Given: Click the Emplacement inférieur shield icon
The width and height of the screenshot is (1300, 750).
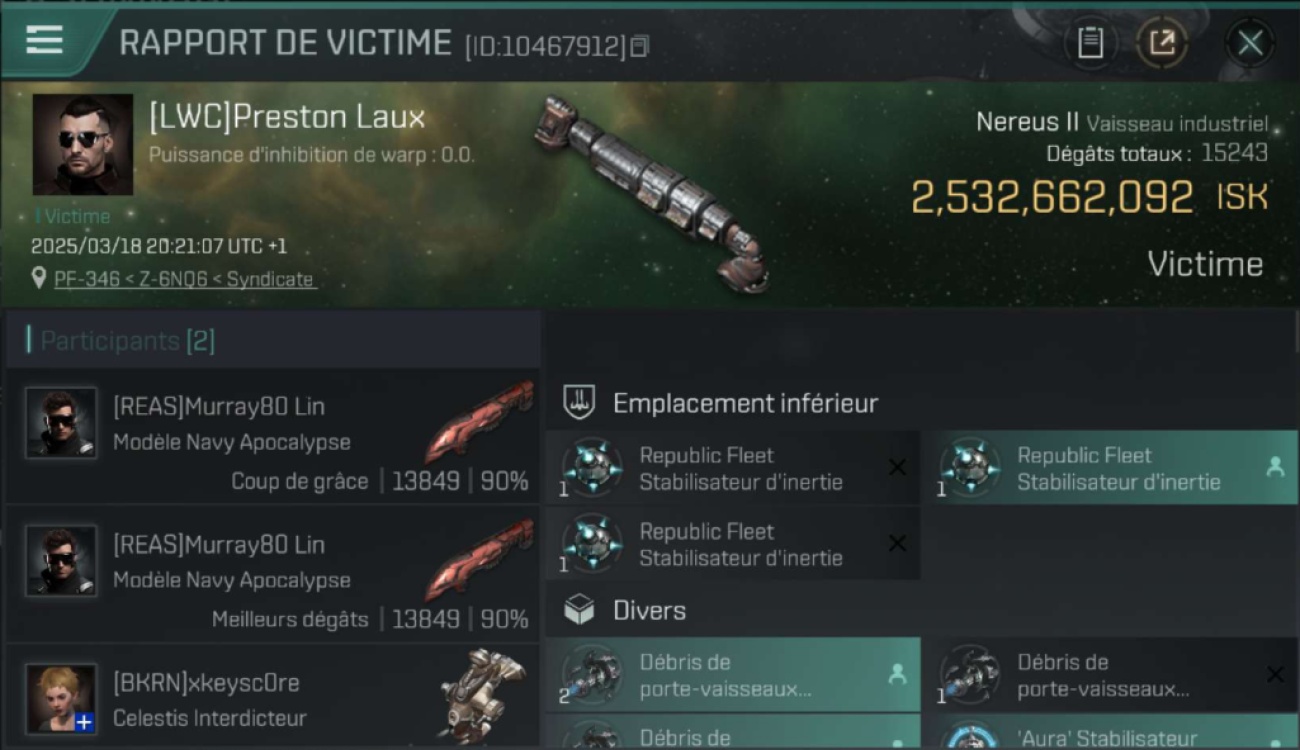Looking at the screenshot, I should pos(580,403).
